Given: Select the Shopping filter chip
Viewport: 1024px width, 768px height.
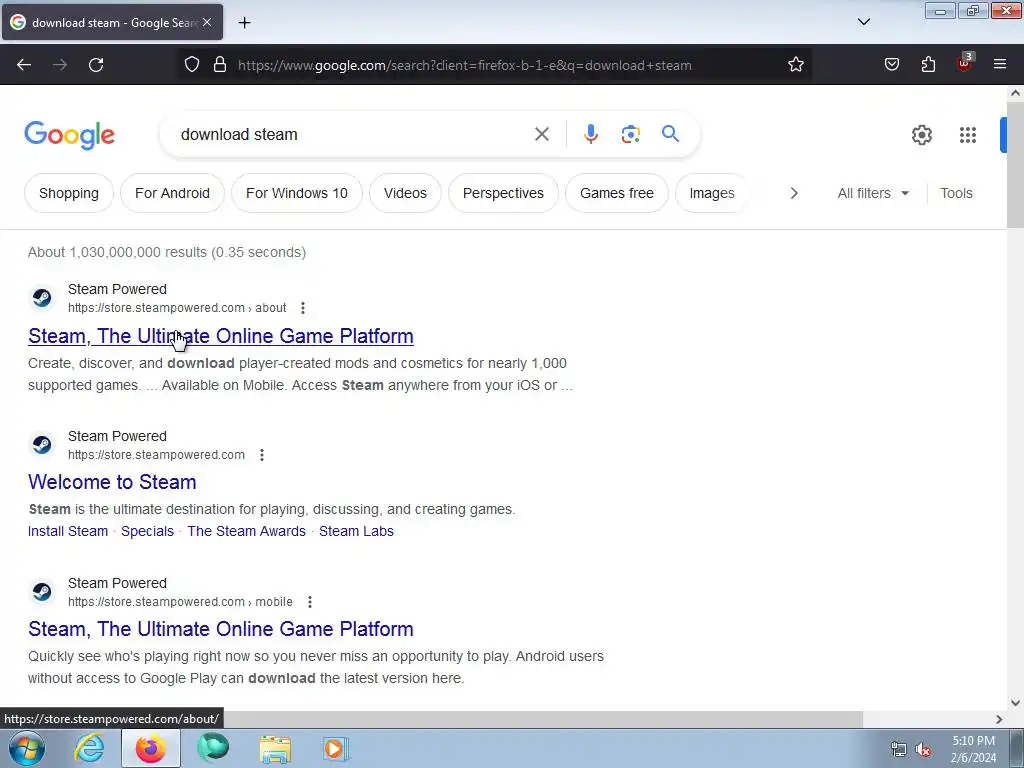Looking at the screenshot, I should [x=69, y=193].
